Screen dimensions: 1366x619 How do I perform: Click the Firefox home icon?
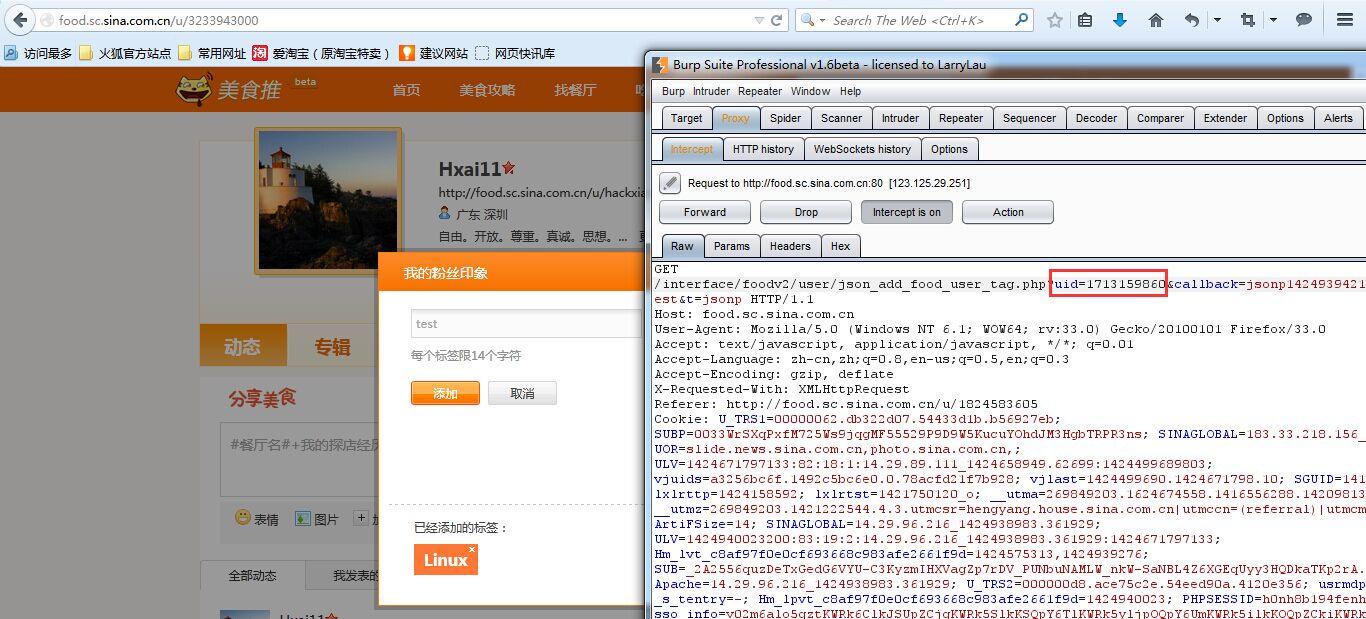click(1156, 20)
